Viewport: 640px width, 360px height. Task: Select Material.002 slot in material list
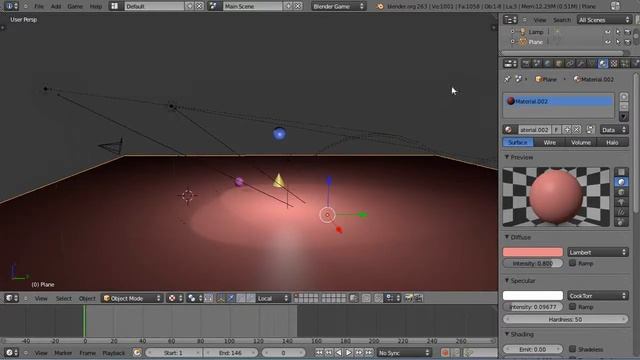click(x=558, y=101)
